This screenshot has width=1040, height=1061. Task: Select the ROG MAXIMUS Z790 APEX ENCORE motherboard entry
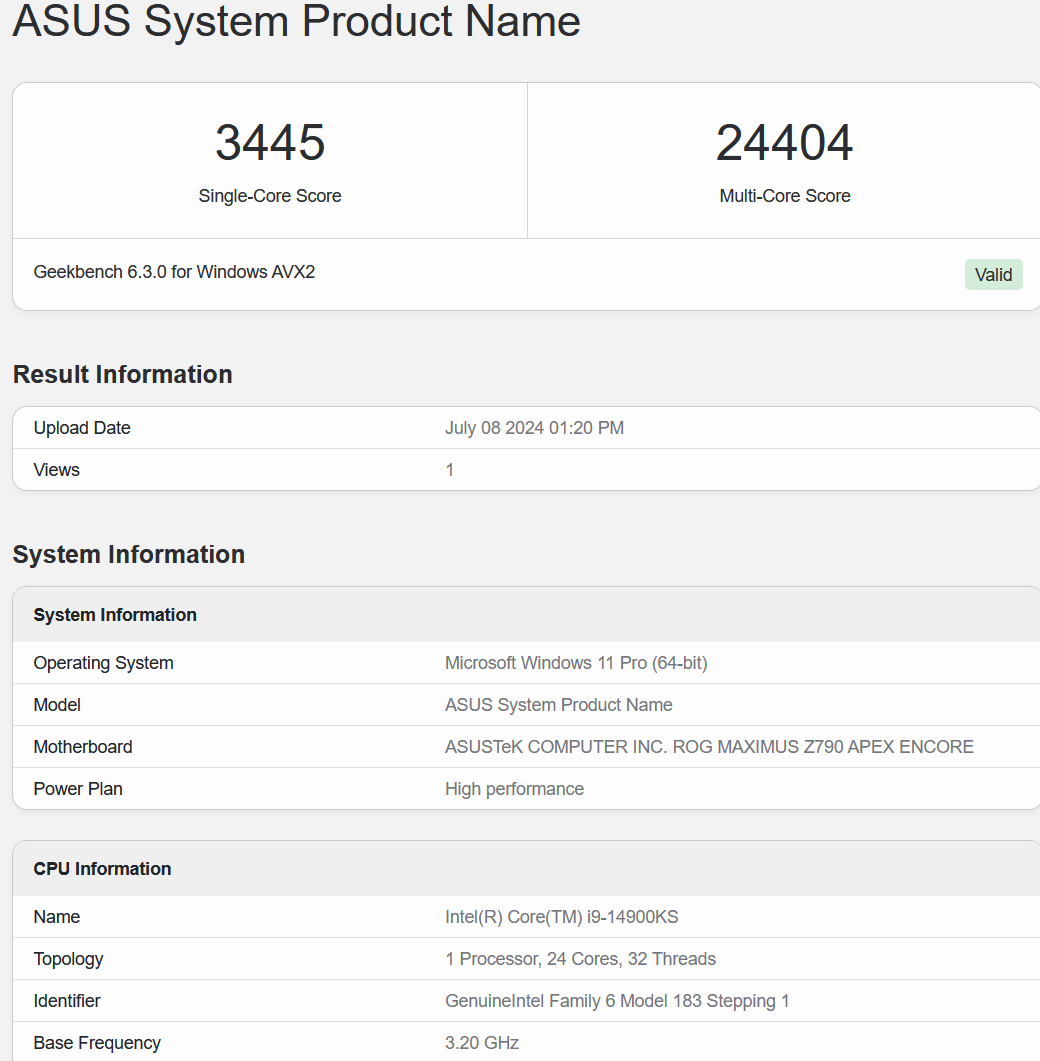coord(709,746)
